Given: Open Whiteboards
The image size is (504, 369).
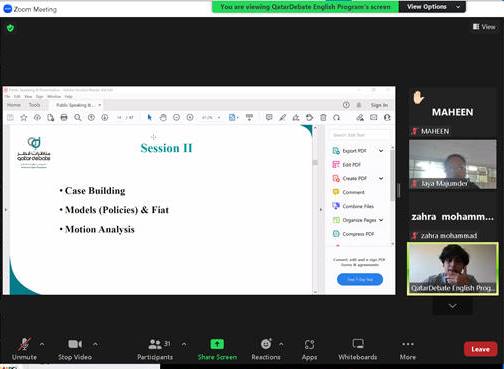Looking at the screenshot, I should coord(358,349).
